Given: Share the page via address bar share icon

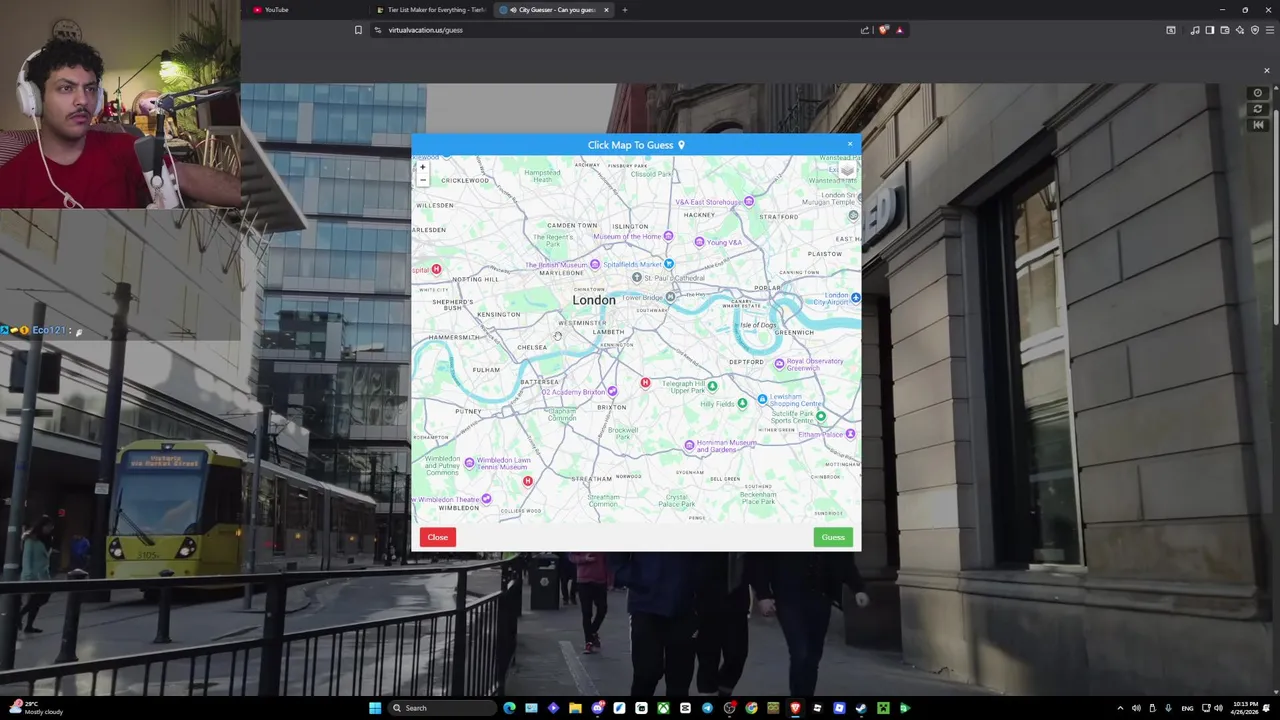Looking at the screenshot, I should pos(864,30).
